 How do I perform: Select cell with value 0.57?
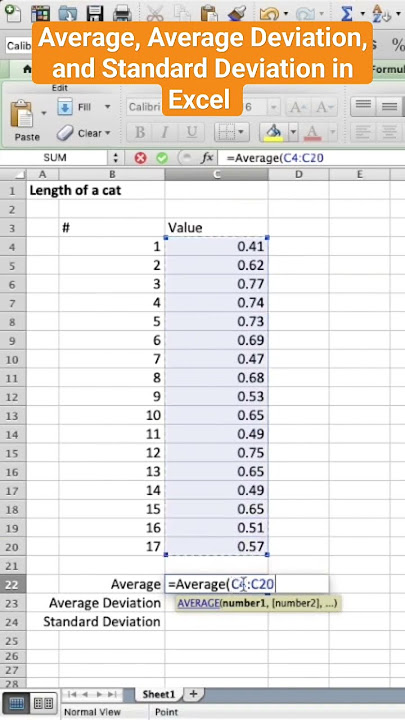pyautogui.click(x=217, y=546)
